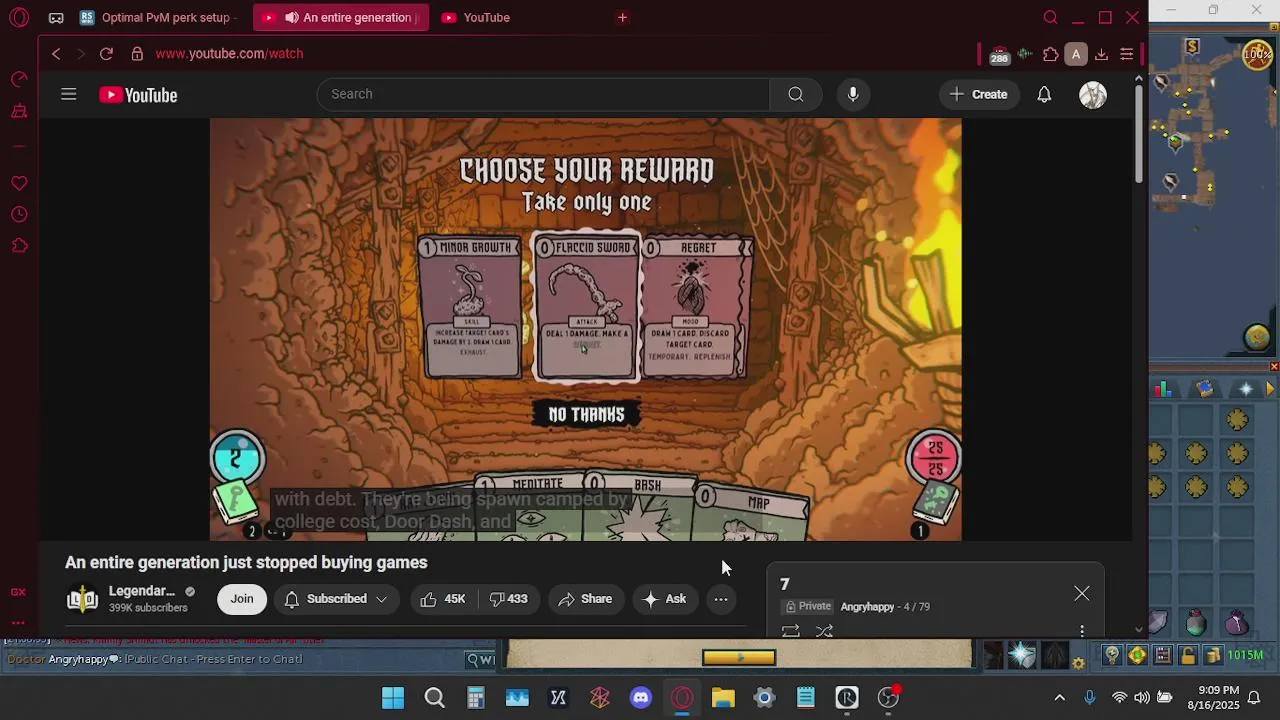Image resolution: width=1280 pixels, height=720 pixels.
Task: Select the green potion in game inventory
Action: (1196, 623)
